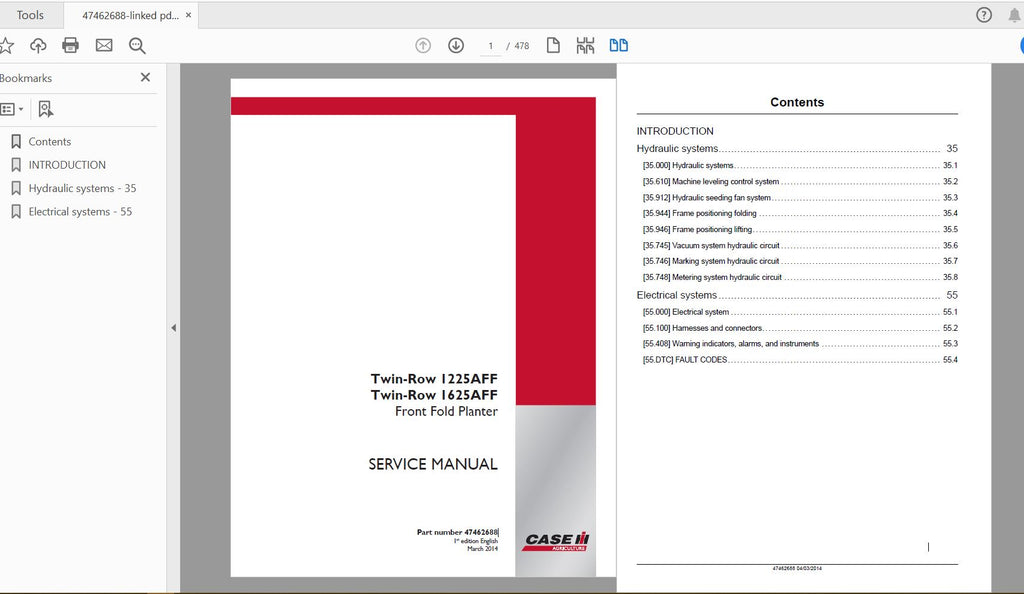Open [35.745] Vacuum system hydraulic circuit
Screen dimensions: 1024x594
click(x=800, y=245)
